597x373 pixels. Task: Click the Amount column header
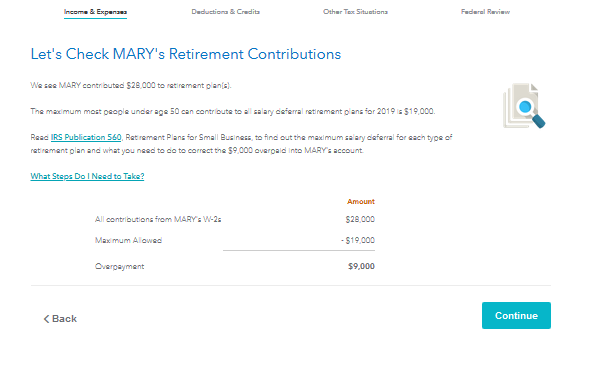361,201
